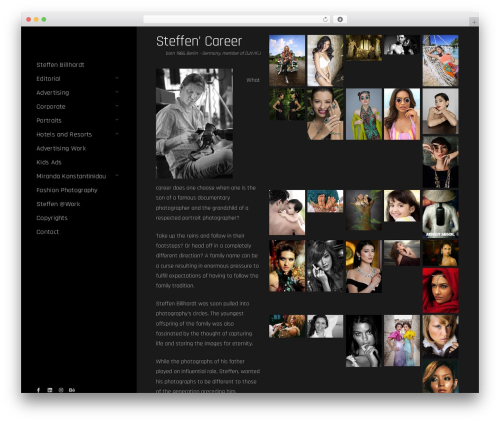Open thumbnail of two women in pastel dresses
Image resolution: width=500 pixels, height=423 pixels.
pyautogui.click(x=402, y=340)
